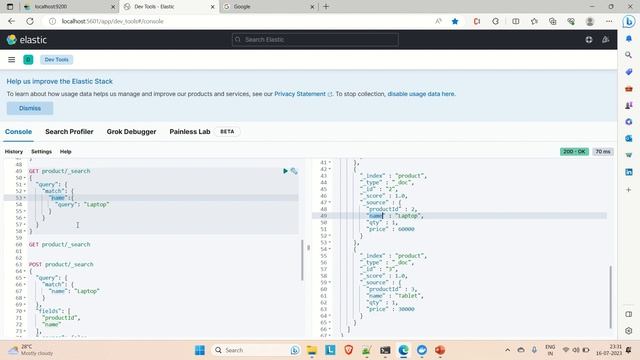Viewport: 640px width, 360px height.
Task: Open the Edge sidebar search tool
Action: click(629, 55)
